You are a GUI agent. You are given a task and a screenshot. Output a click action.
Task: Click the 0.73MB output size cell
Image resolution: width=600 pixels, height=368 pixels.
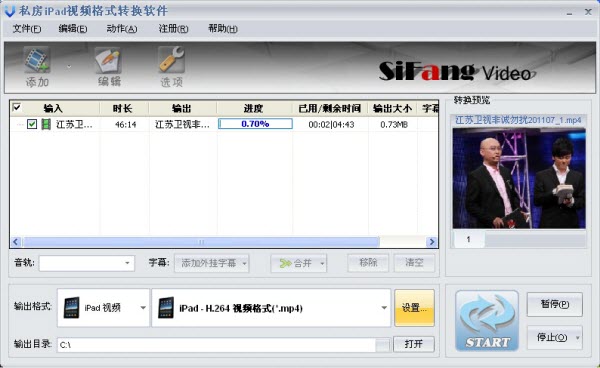[394, 124]
